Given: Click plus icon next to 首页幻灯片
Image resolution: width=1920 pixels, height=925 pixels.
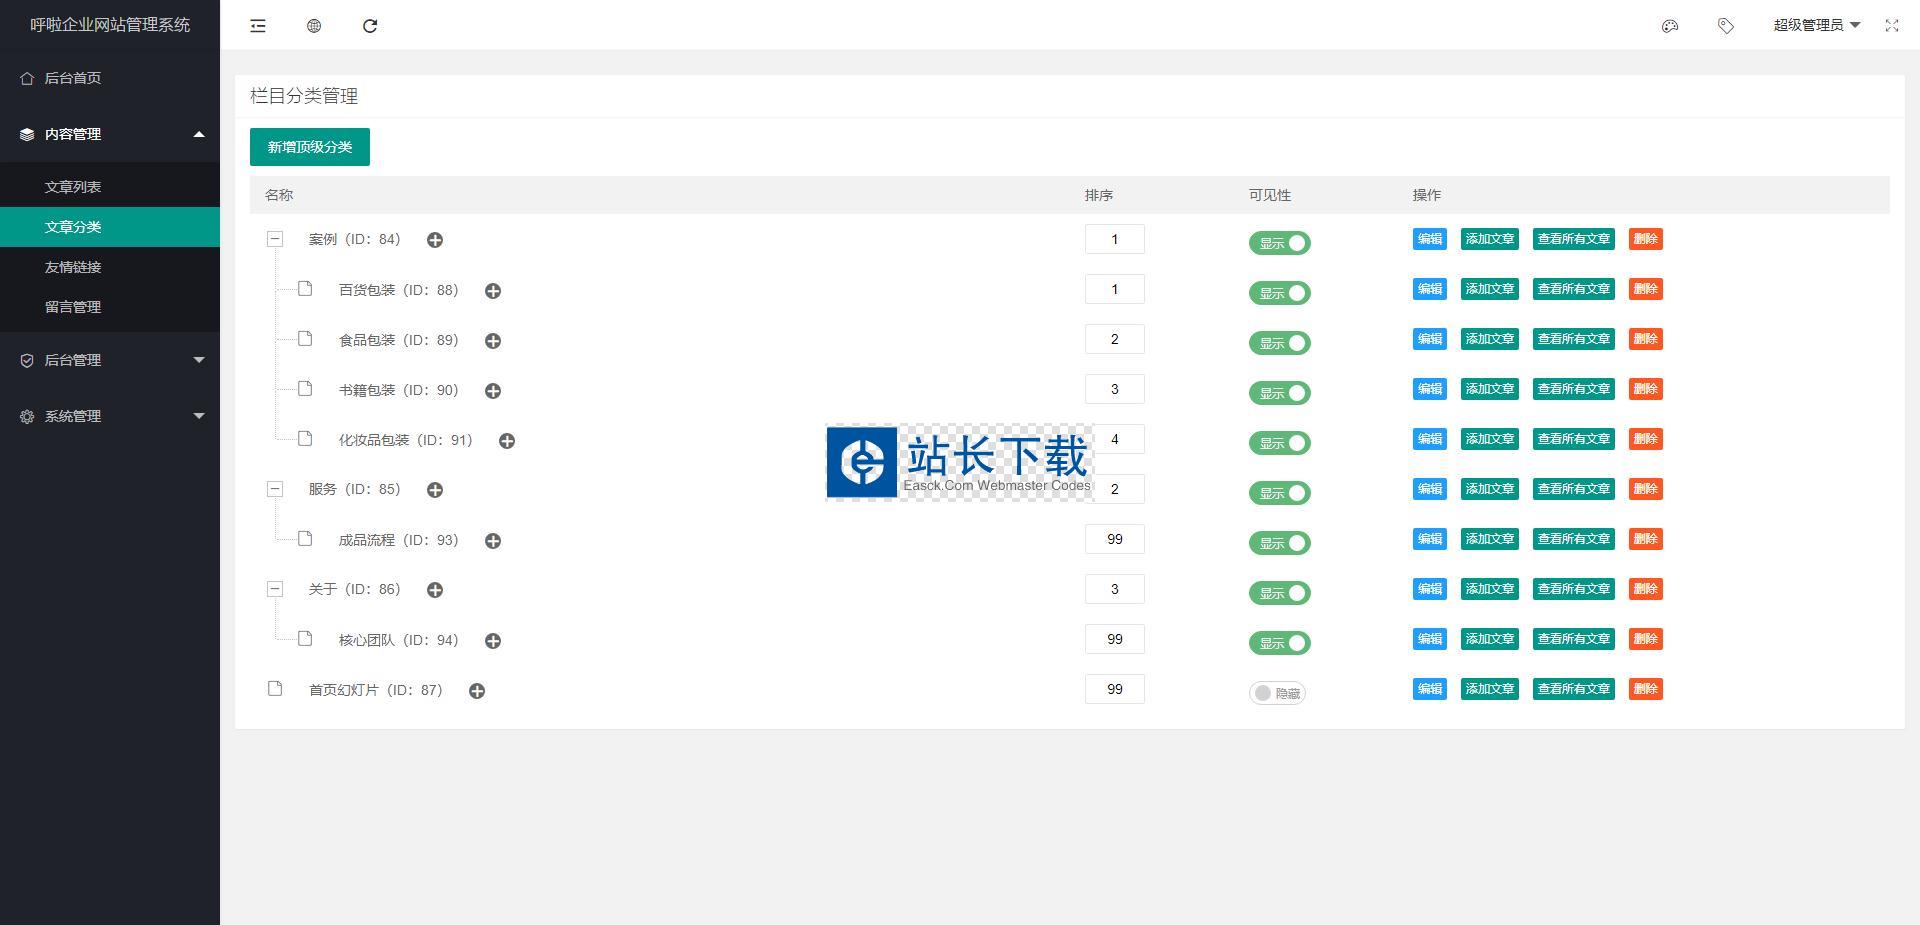Looking at the screenshot, I should click(x=477, y=691).
